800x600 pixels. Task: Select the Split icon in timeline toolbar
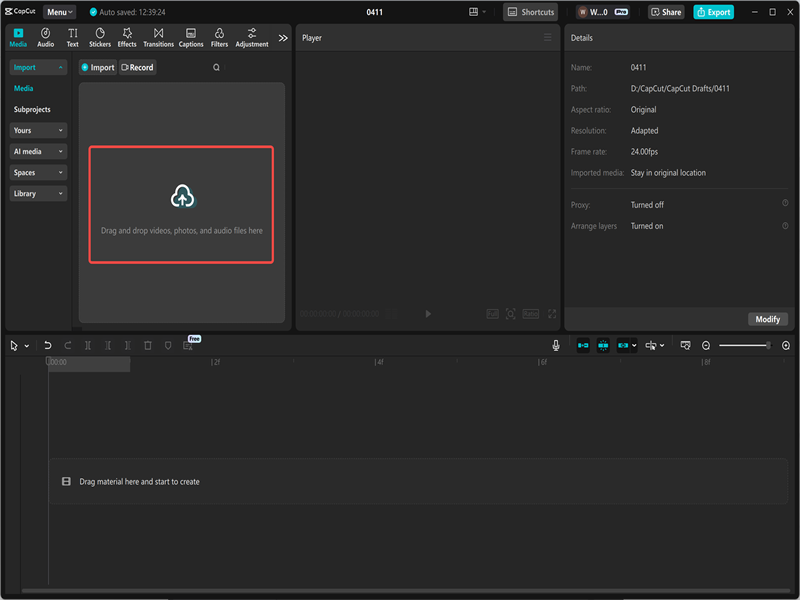(x=89, y=345)
